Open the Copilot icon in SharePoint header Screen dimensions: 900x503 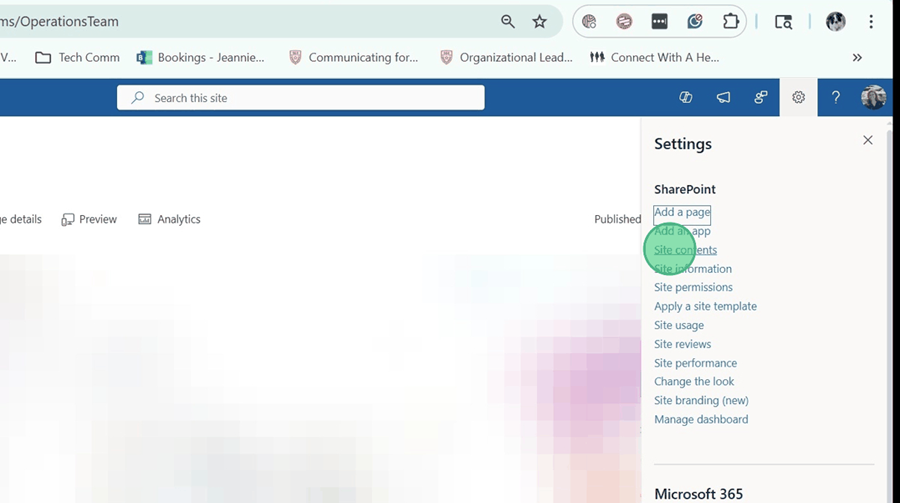(x=685, y=98)
